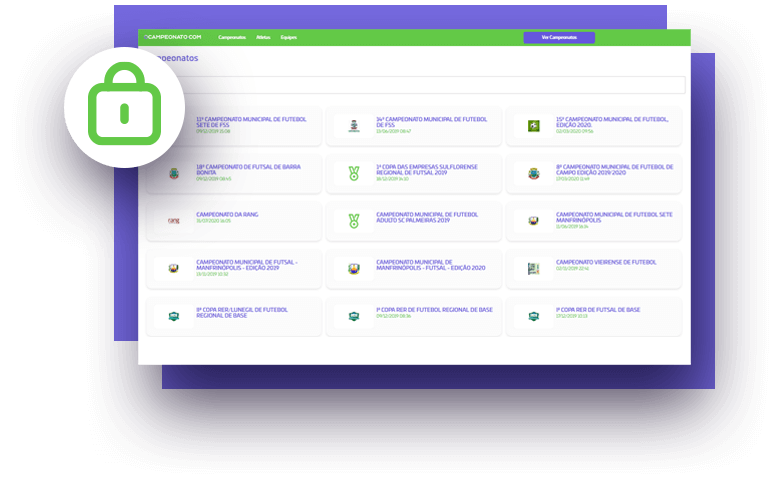Click the 15º Campeonato green soccer logo
The image size is (777, 482).
tap(533, 125)
